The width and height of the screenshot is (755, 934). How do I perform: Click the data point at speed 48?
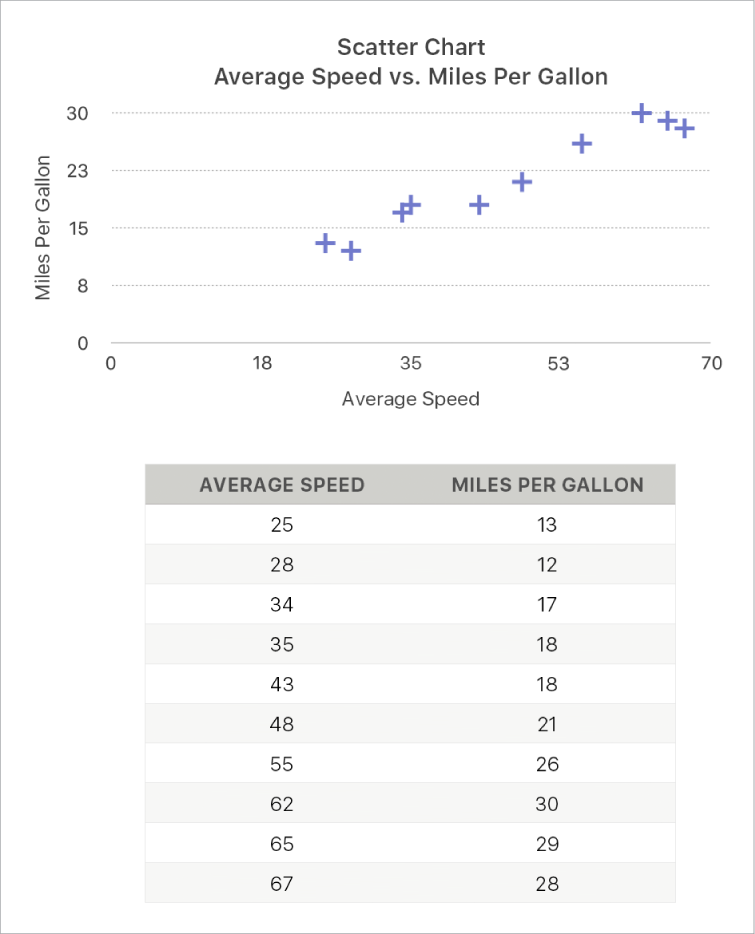tap(522, 182)
